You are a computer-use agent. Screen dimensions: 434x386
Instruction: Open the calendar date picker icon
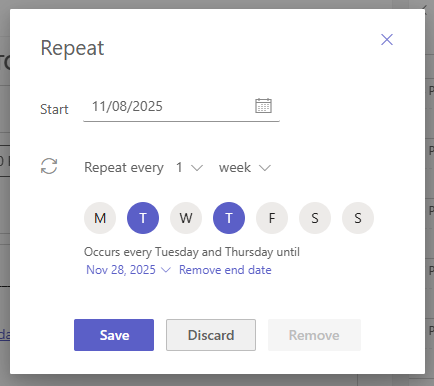(263, 106)
